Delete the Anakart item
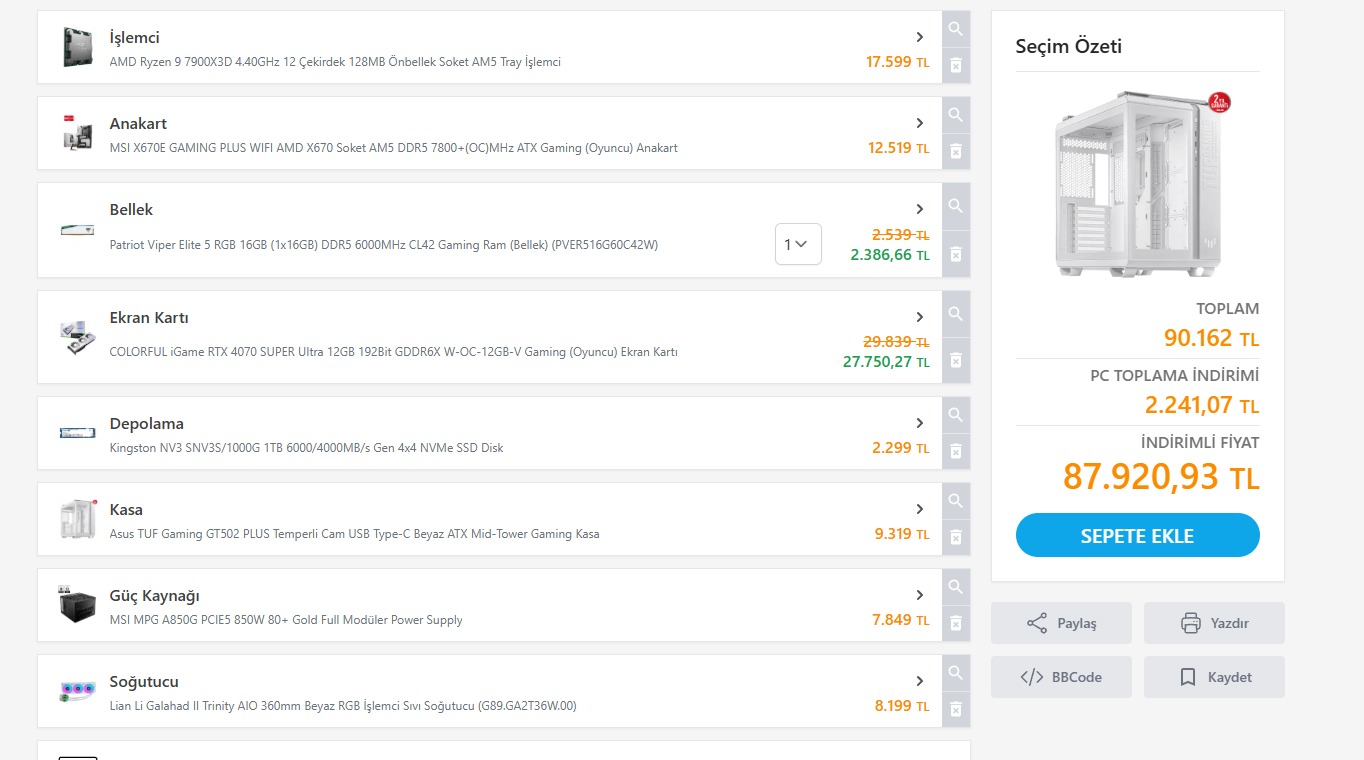This screenshot has height=760, width=1364. coord(956,151)
